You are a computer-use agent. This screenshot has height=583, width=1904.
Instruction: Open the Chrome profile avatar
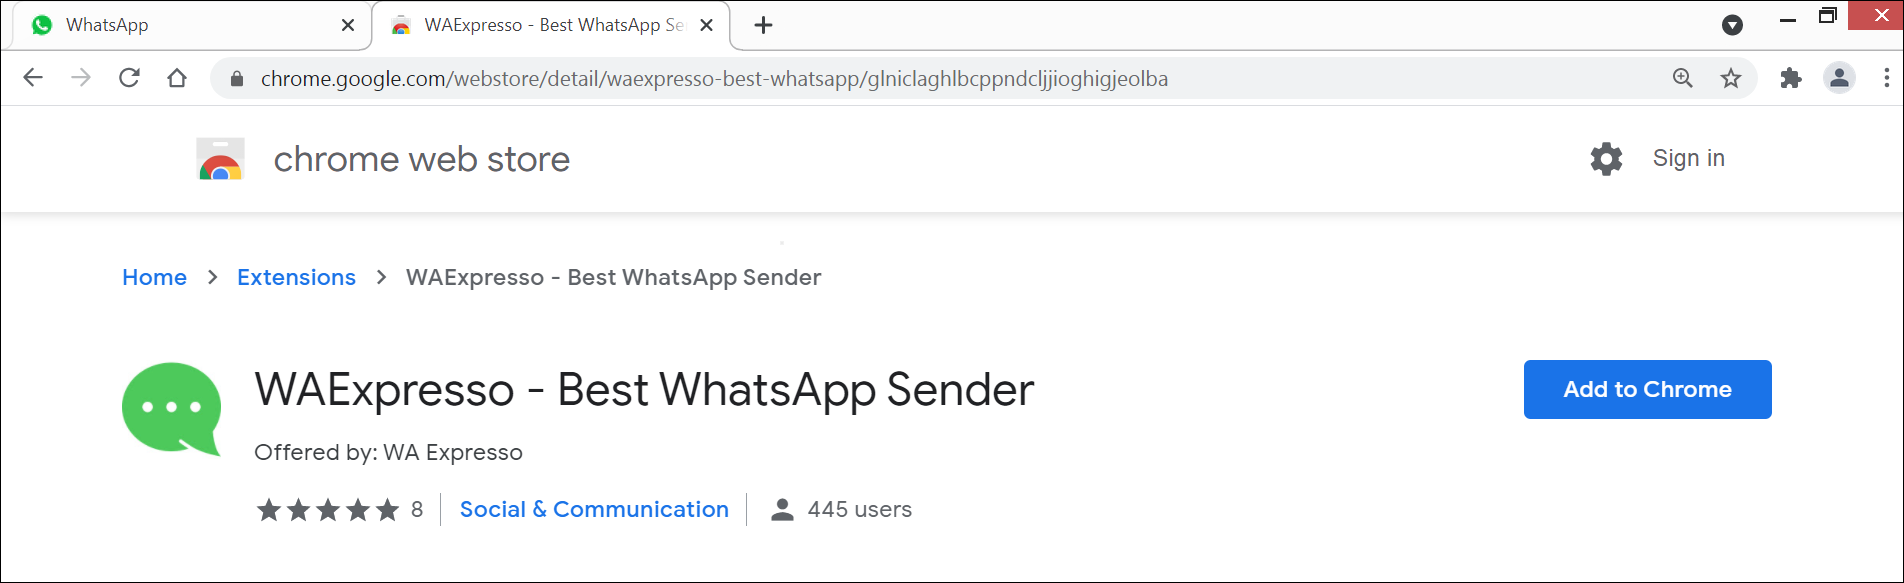pyautogui.click(x=1839, y=78)
